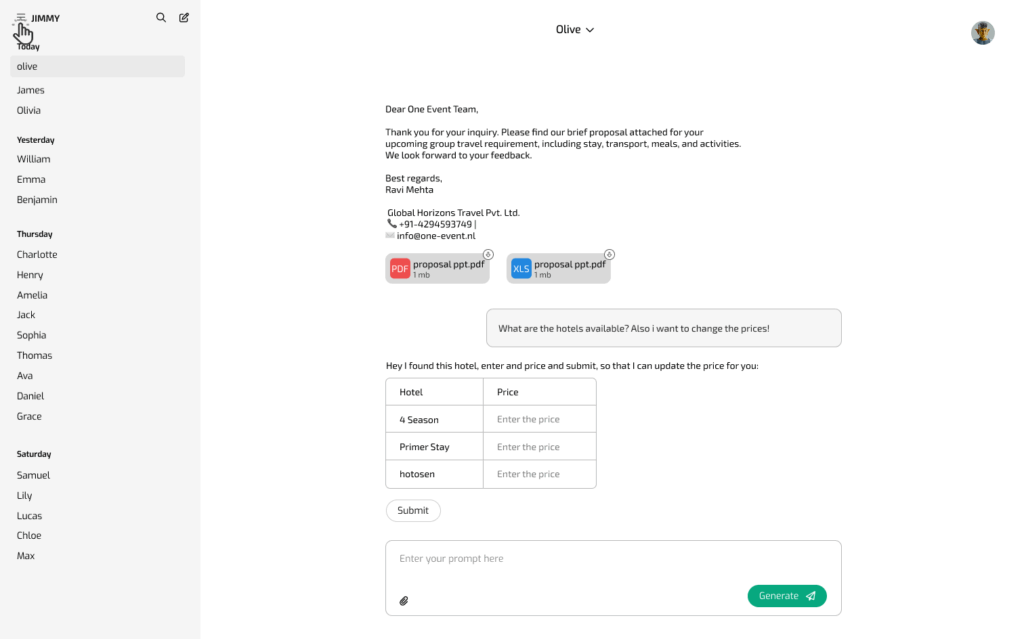Click the hotosen price entry cell
The image size is (1024, 639).
[x=539, y=474]
